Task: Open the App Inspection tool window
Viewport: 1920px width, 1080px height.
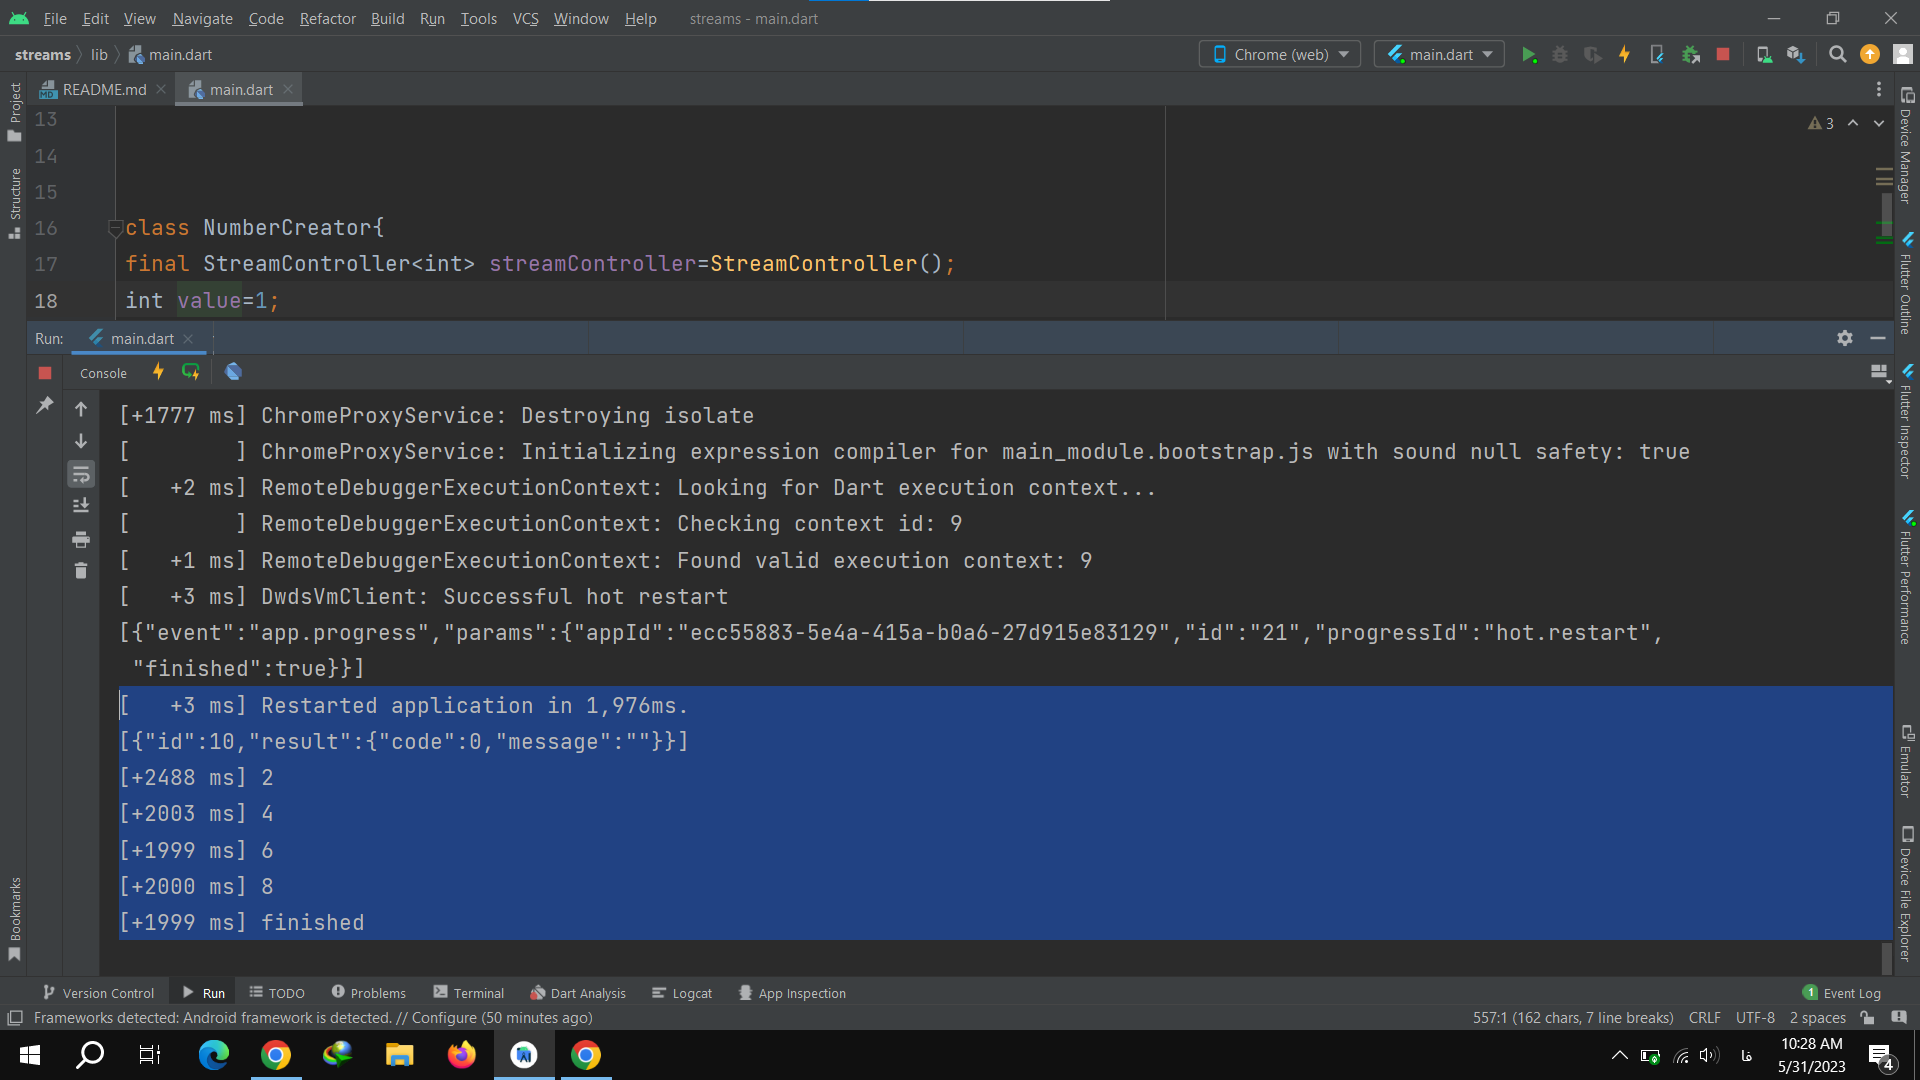Action: 792,993
